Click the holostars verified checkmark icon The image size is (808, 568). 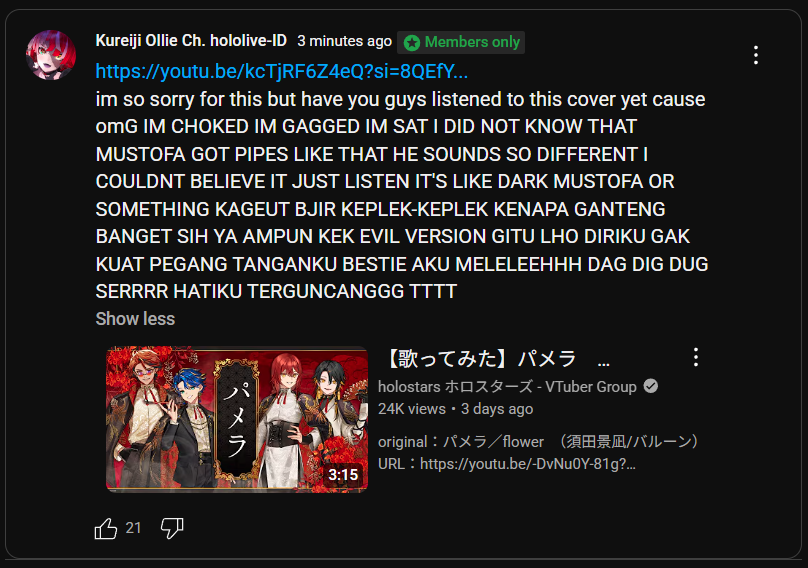(651, 386)
